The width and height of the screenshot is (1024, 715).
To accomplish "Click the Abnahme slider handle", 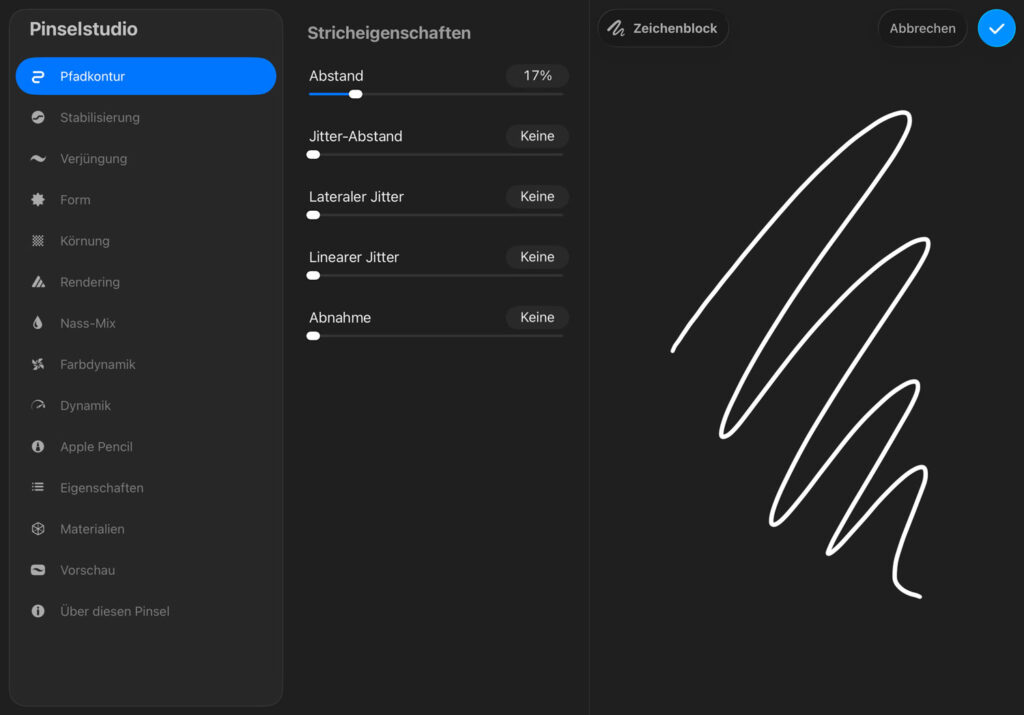I will (x=313, y=336).
